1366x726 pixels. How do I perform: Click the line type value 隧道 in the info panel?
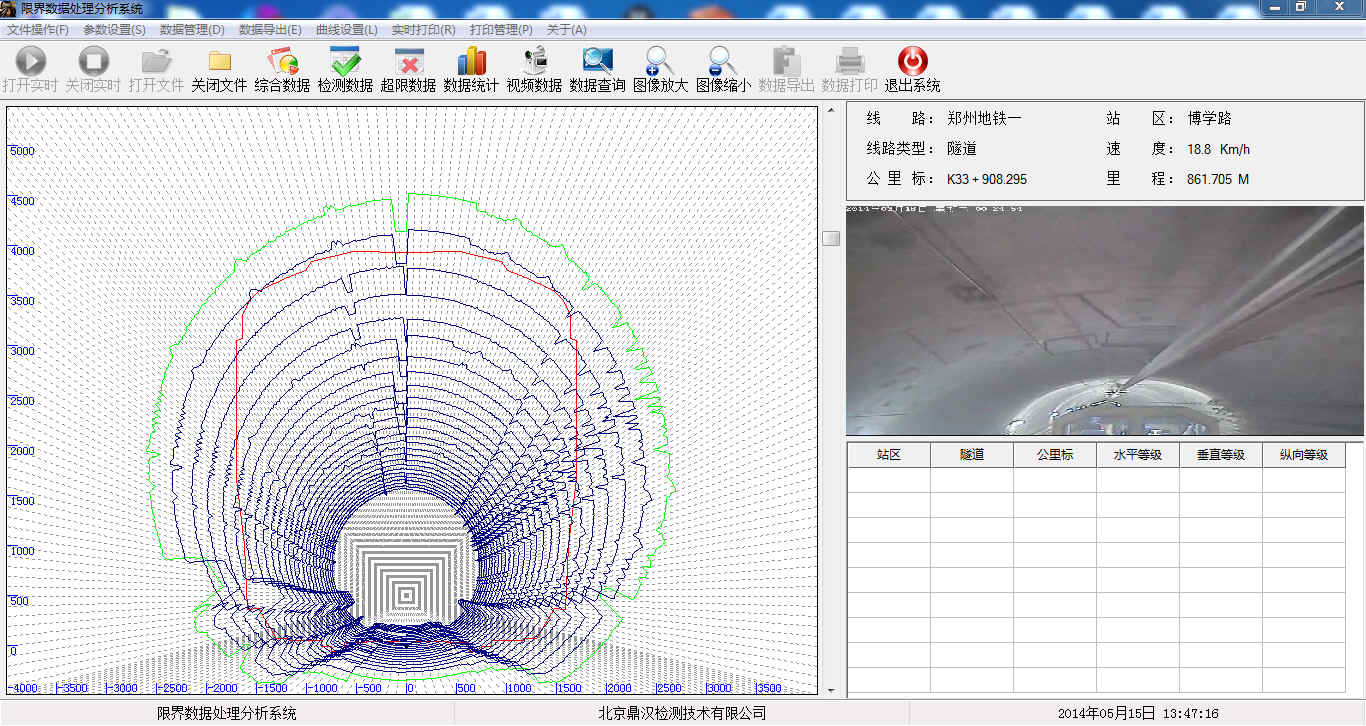[x=962, y=149]
